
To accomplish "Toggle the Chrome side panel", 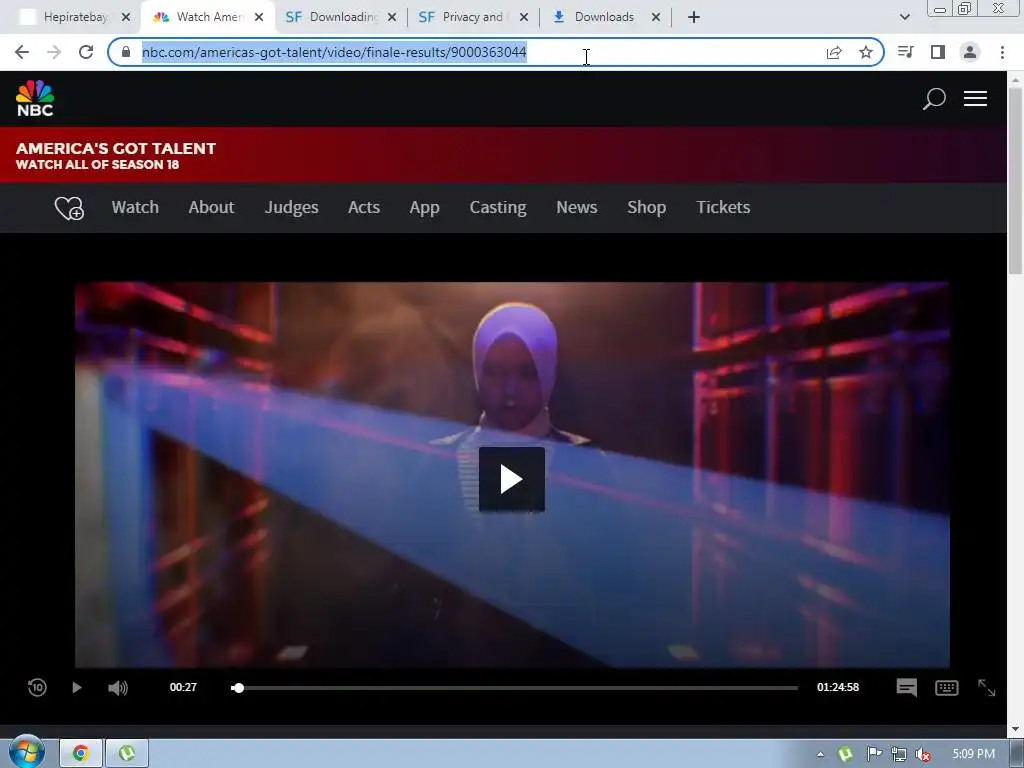I will tap(938, 52).
